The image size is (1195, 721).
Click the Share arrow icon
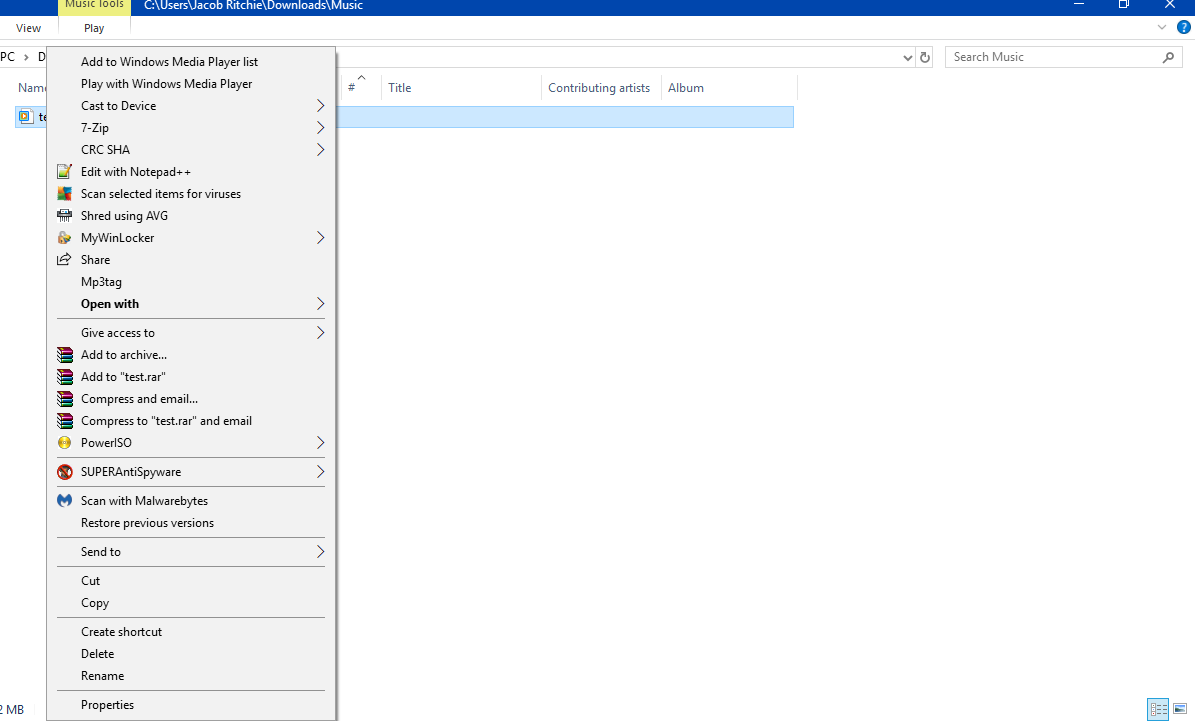click(x=65, y=260)
